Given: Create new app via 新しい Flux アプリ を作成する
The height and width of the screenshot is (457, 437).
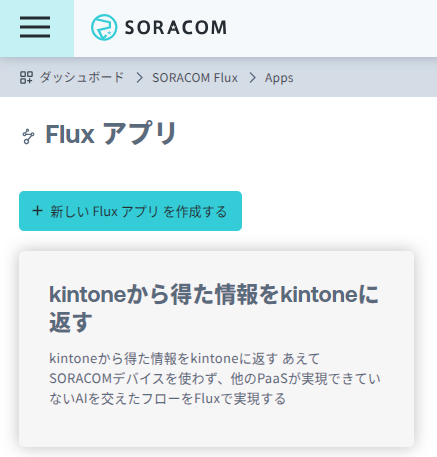Looking at the screenshot, I should pos(130,211).
